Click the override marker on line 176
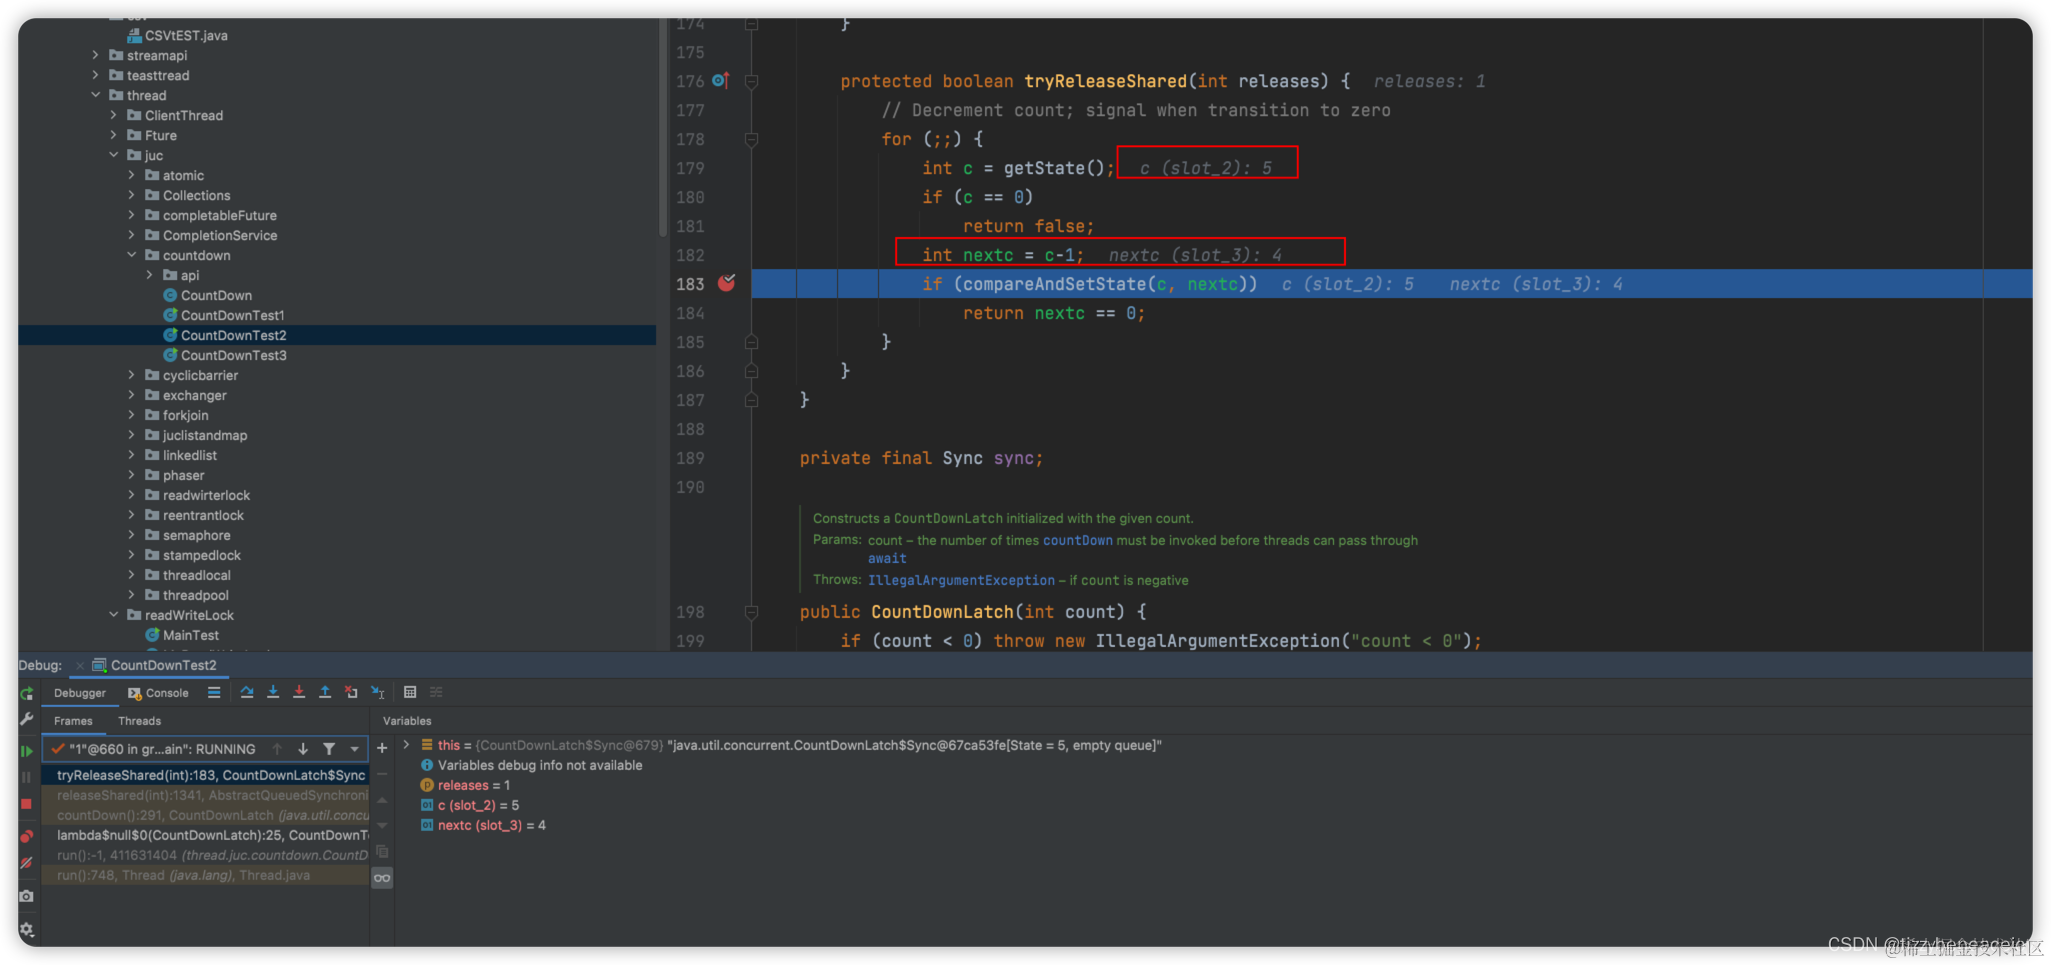 (x=721, y=80)
